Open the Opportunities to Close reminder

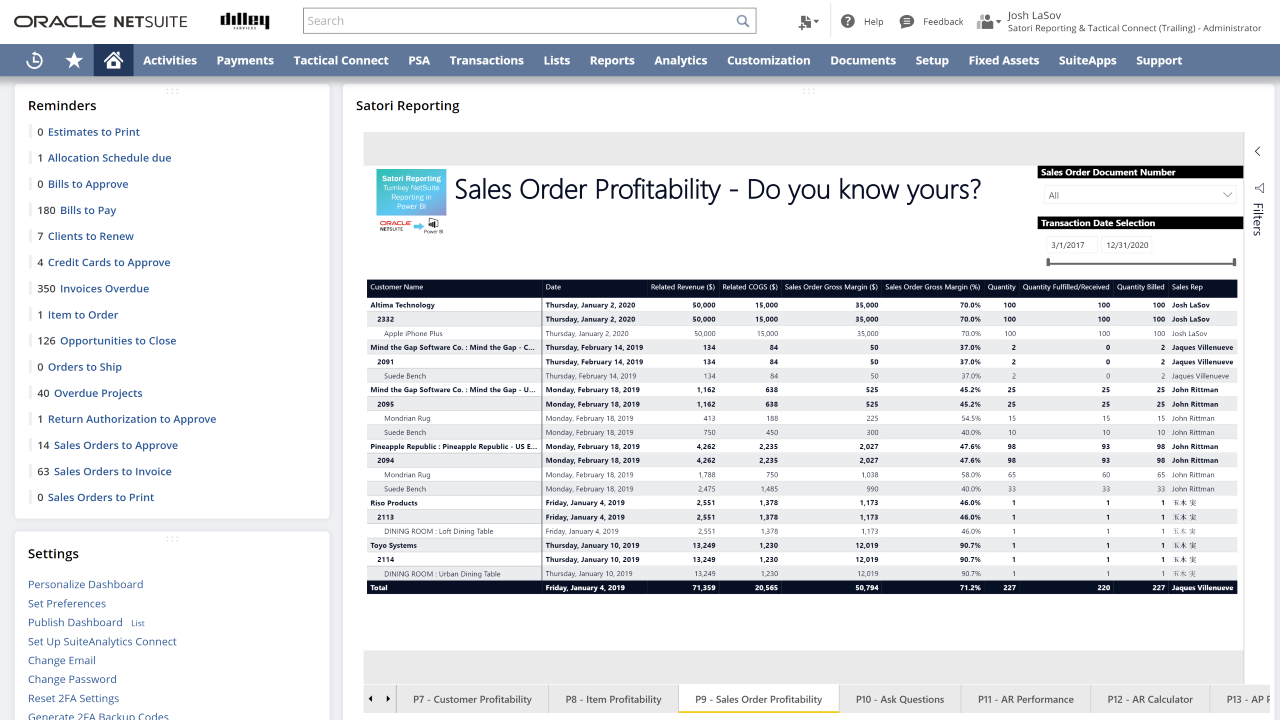click(118, 340)
